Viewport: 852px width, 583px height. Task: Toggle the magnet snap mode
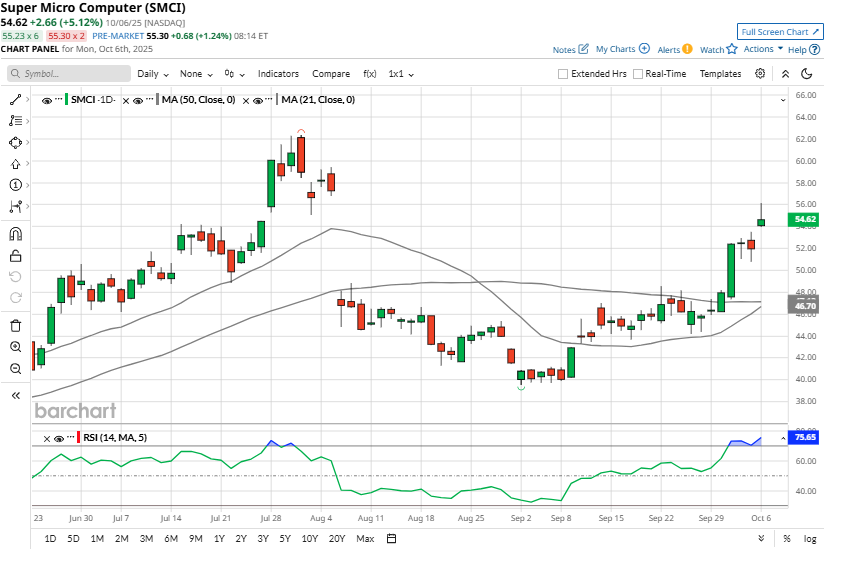coord(15,234)
